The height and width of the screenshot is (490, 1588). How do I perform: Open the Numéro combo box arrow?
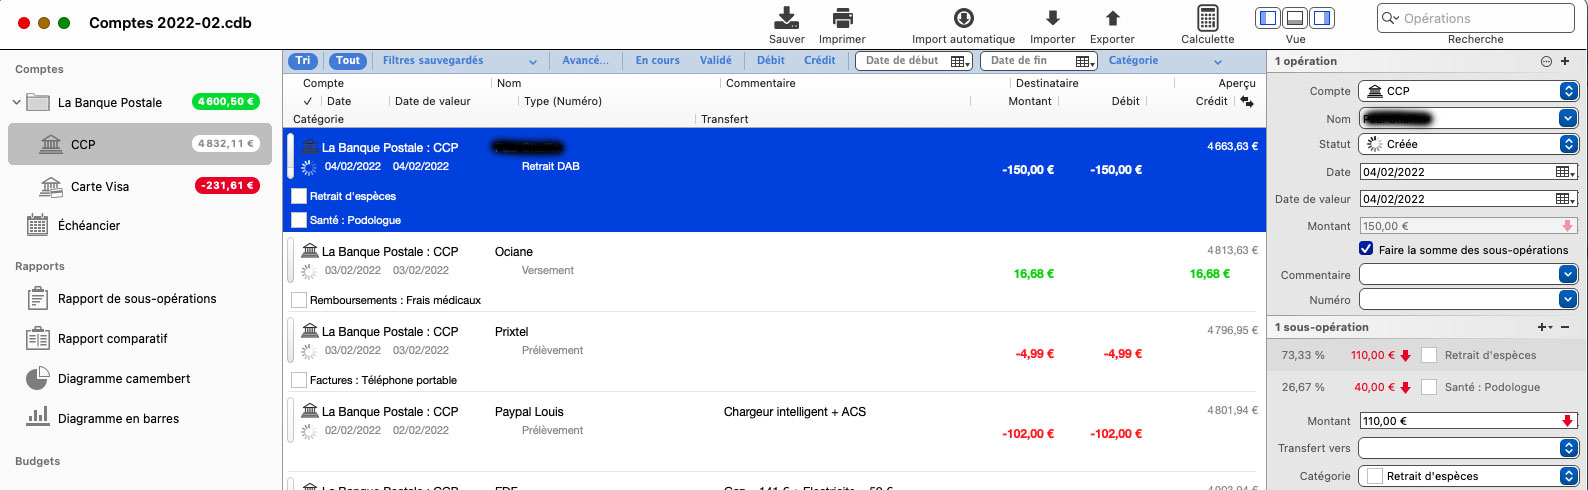pyautogui.click(x=1567, y=300)
